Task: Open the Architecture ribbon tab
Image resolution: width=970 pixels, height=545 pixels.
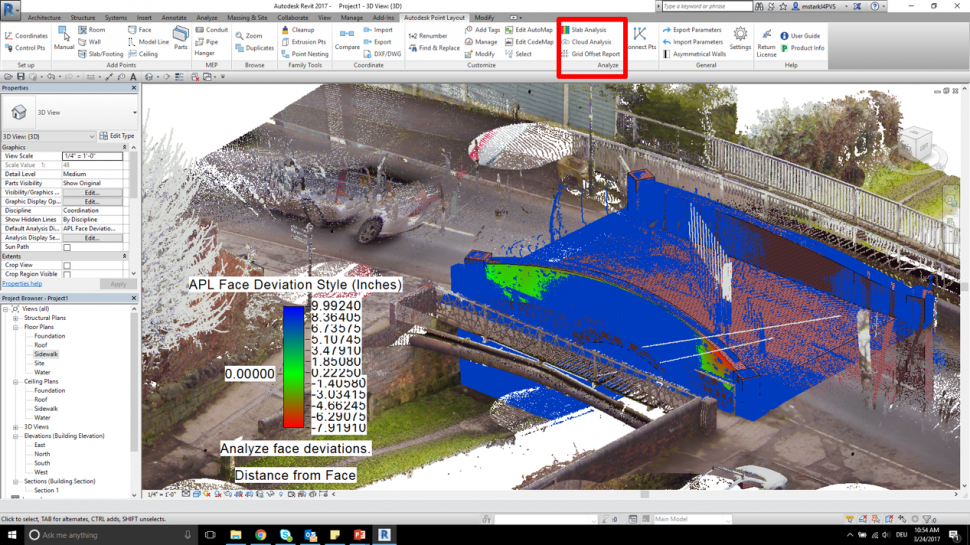Action: [x=44, y=18]
